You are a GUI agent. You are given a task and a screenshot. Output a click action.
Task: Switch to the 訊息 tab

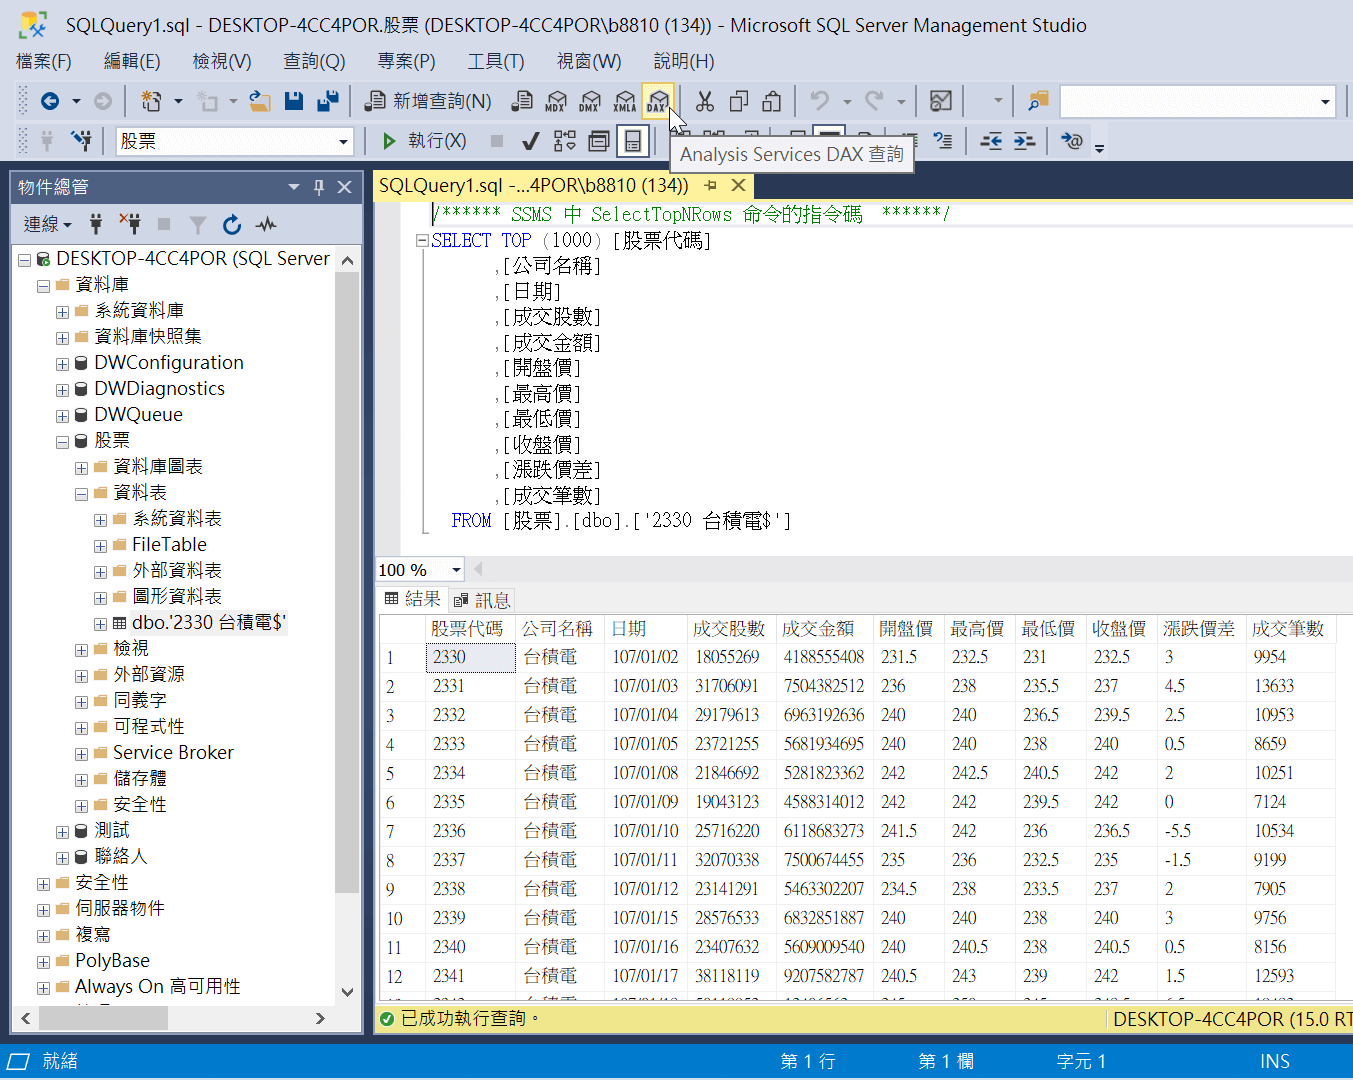[x=482, y=600]
